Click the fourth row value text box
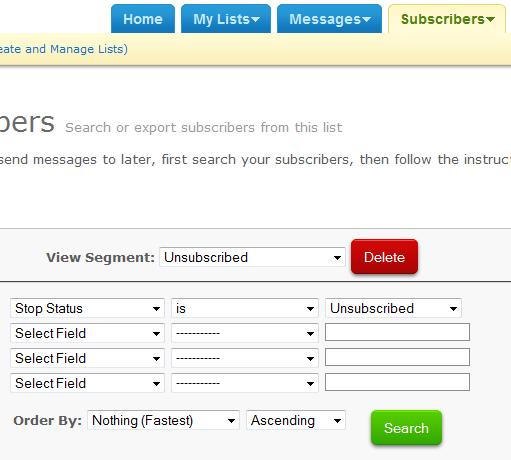 click(x=397, y=382)
